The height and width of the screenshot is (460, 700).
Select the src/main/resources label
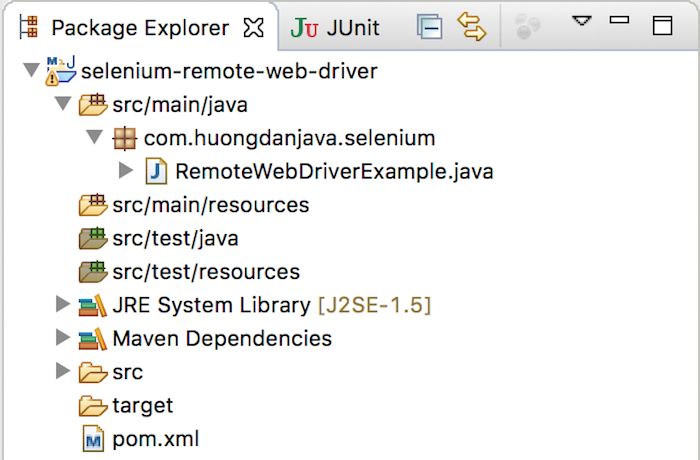(x=211, y=205)
